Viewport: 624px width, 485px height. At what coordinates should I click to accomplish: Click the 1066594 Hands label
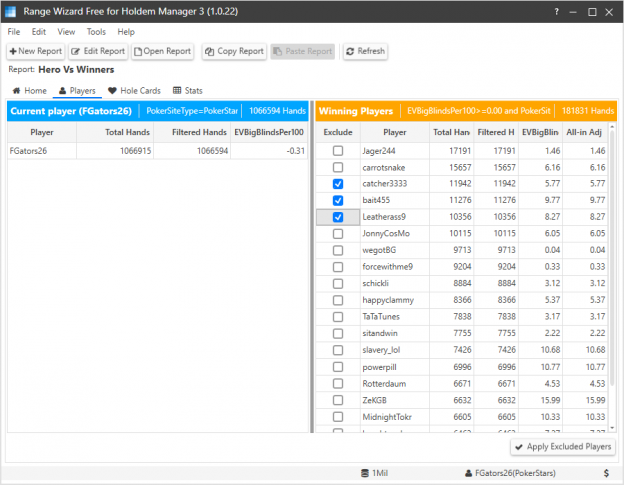(277, 111)
